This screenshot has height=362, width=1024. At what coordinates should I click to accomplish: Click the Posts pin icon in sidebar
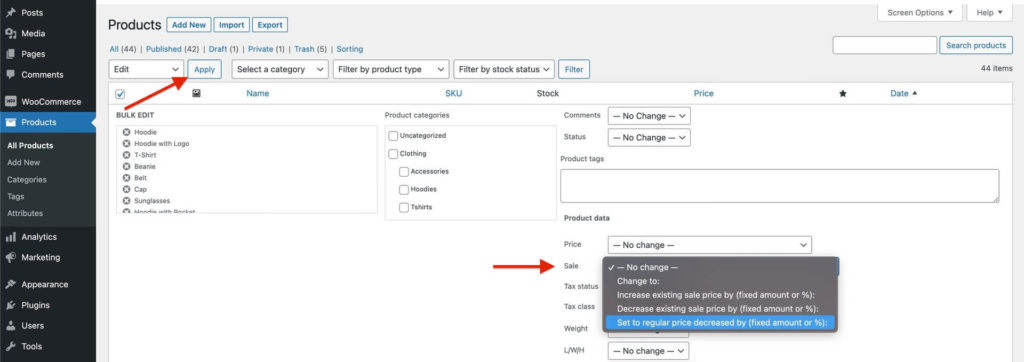[10, 12]
